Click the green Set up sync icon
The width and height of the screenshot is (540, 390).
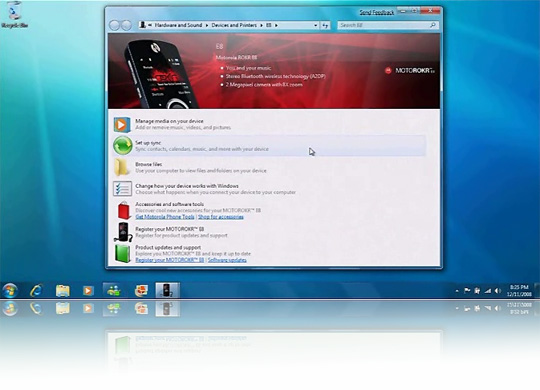[x=123, y=145]
